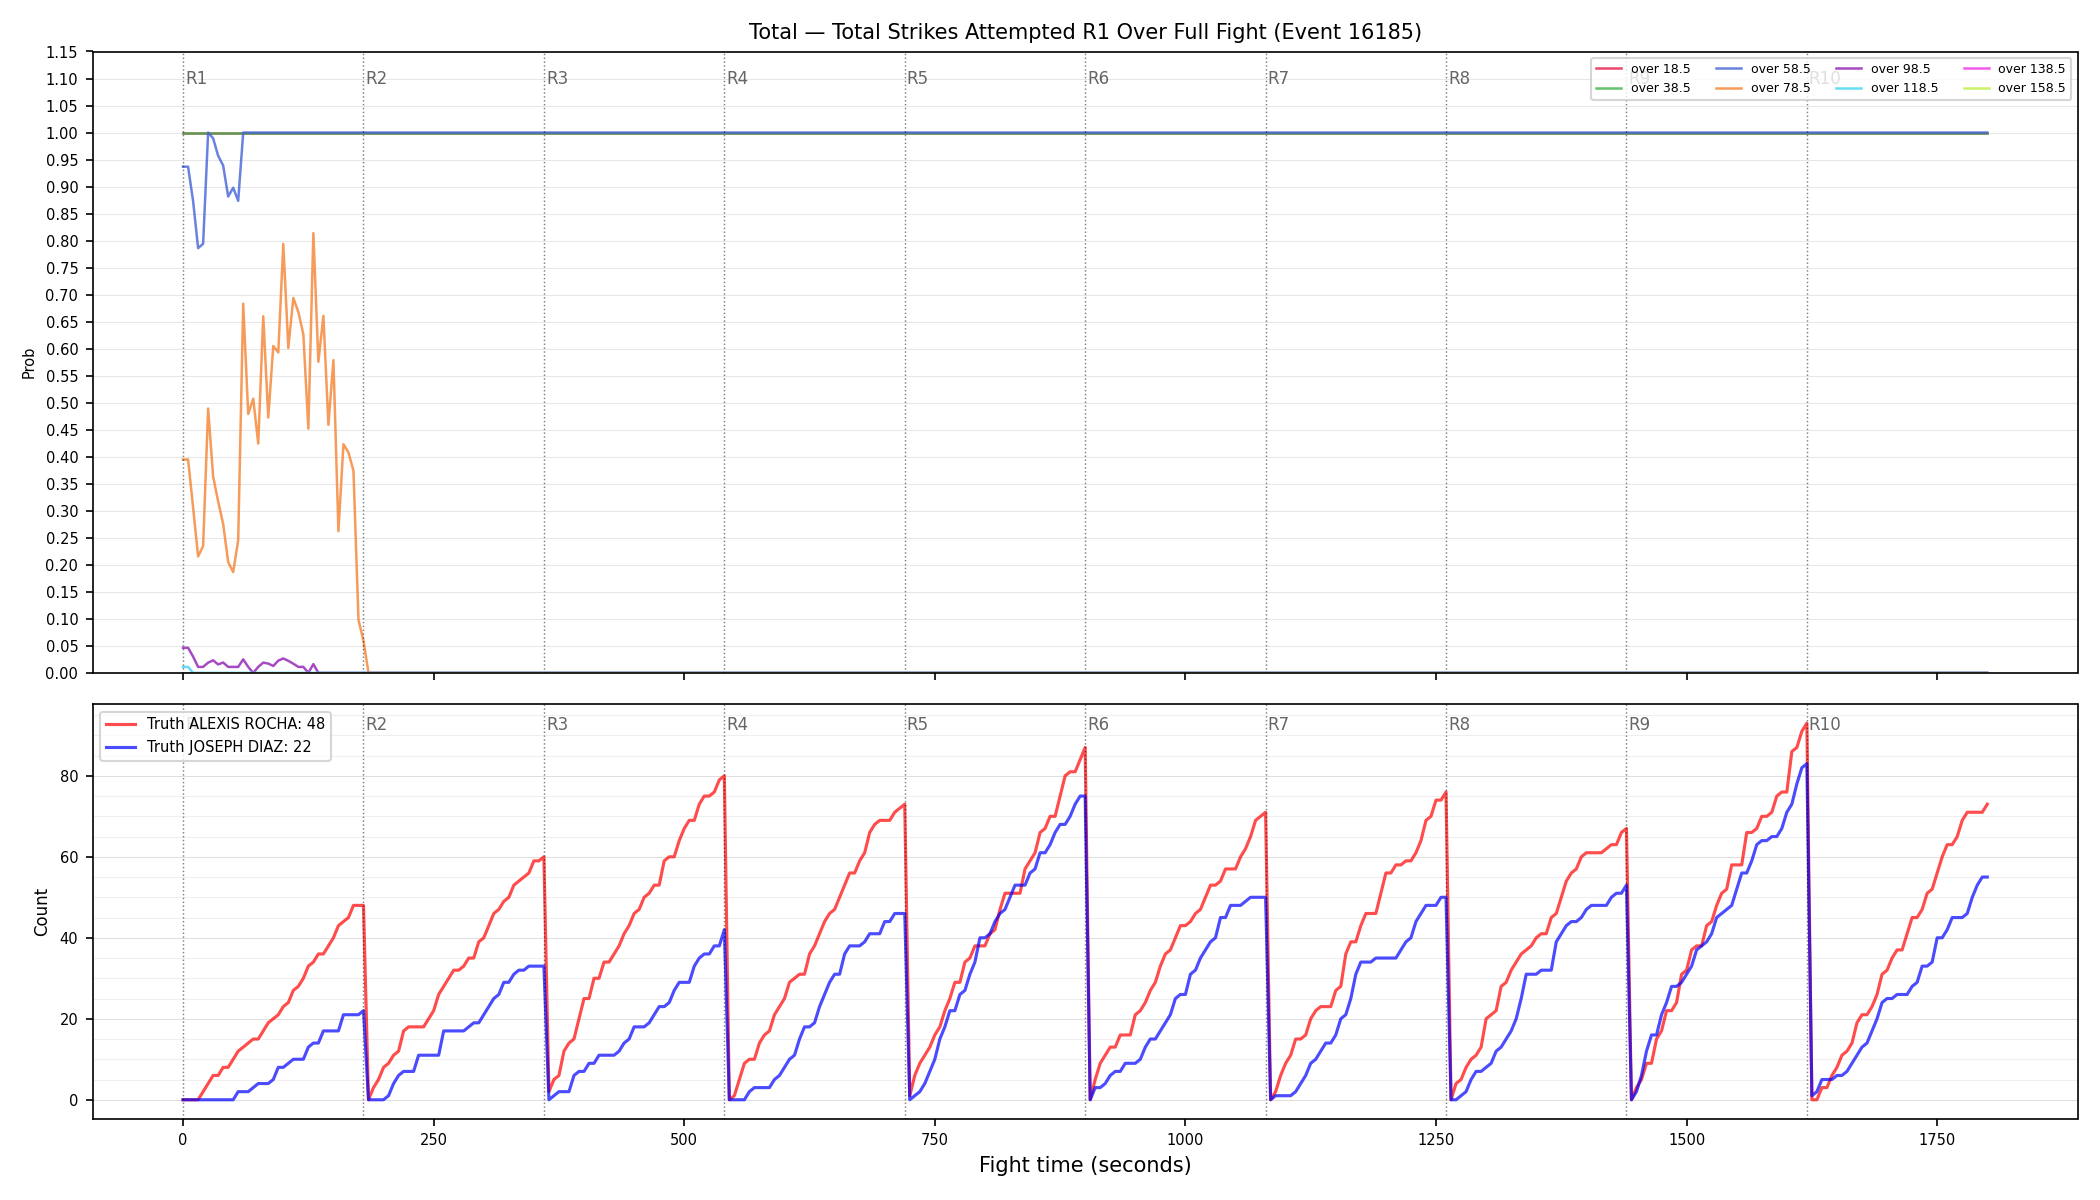Click the 'Count' y-axis label

[x=41, y=912]
